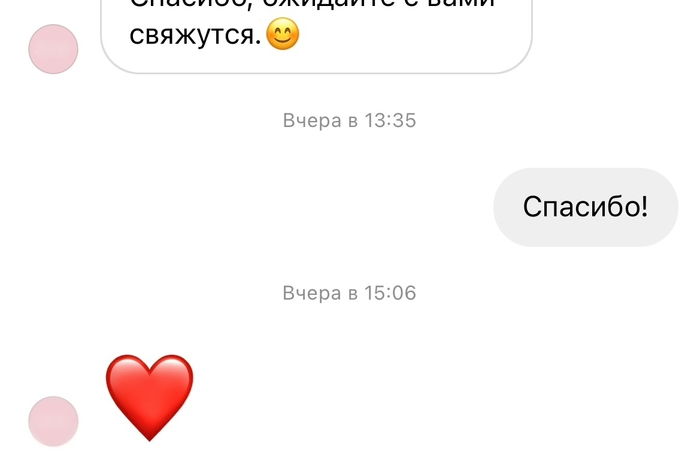The height and width of the screenshot is (456, 700).
Task: Click the heart's bottom tip
Action: pyautogui.click(x=150, y=435)
